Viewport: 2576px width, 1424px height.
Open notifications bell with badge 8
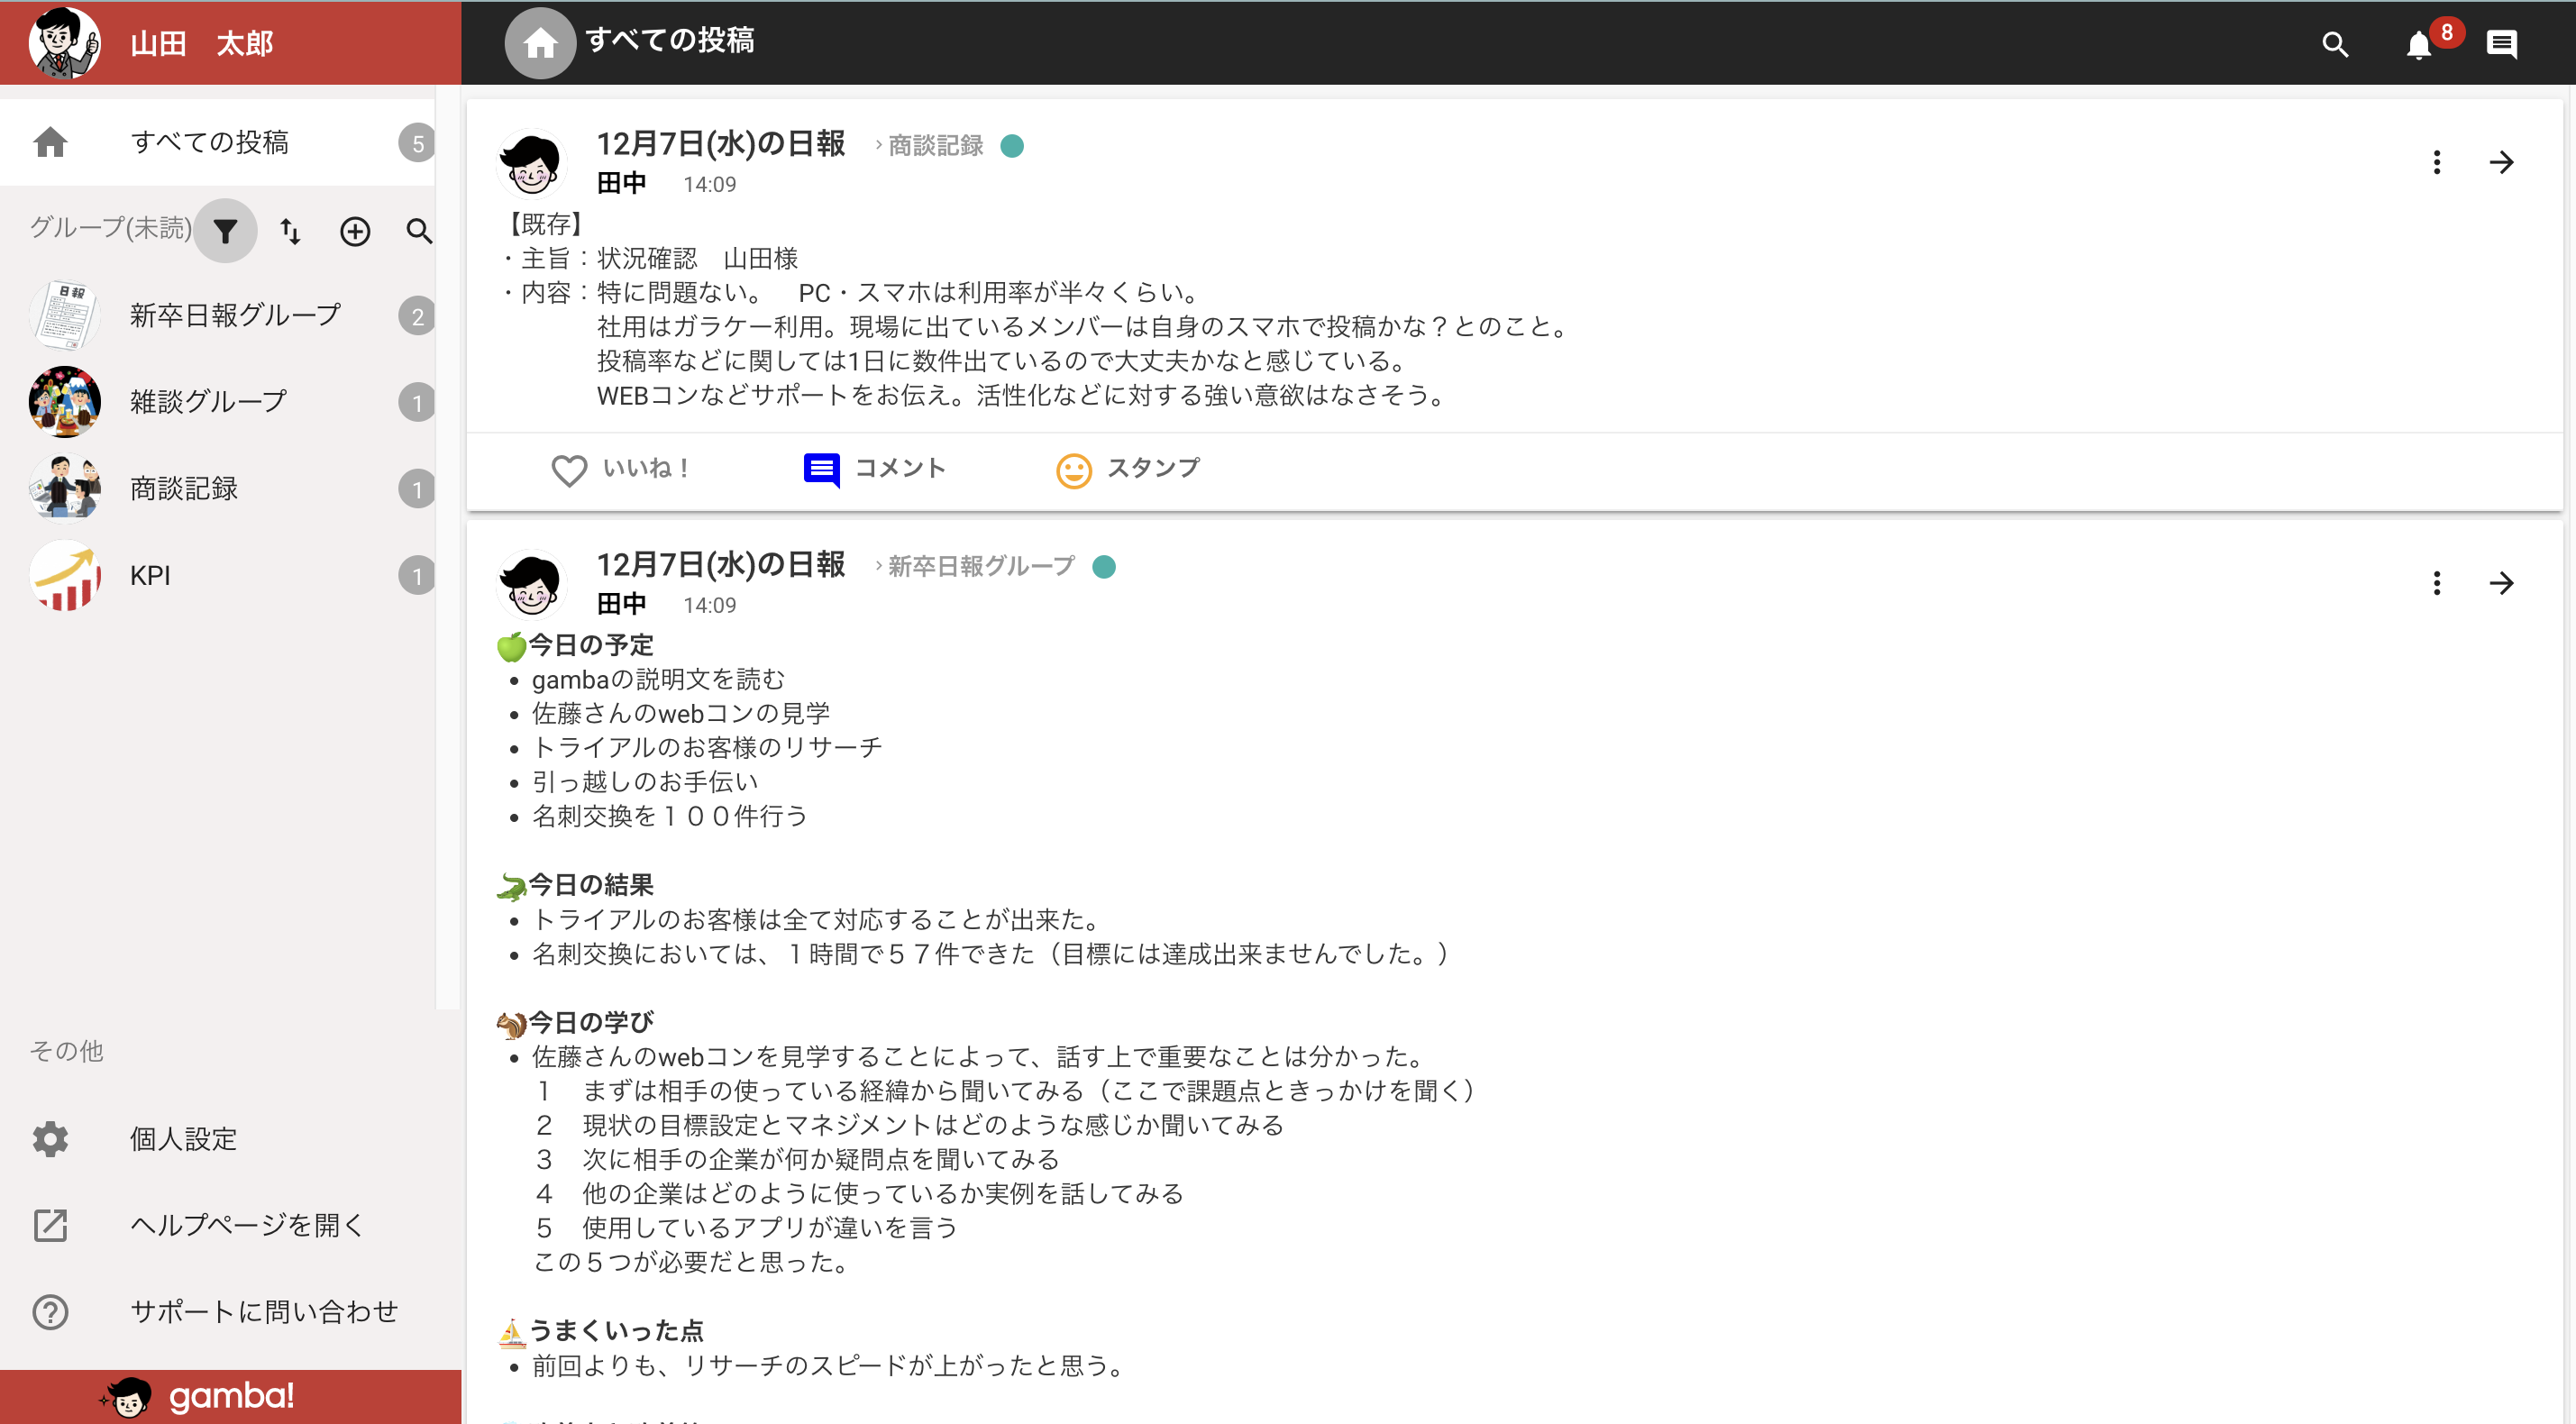pyautogui.click(x=2418, y=45)
